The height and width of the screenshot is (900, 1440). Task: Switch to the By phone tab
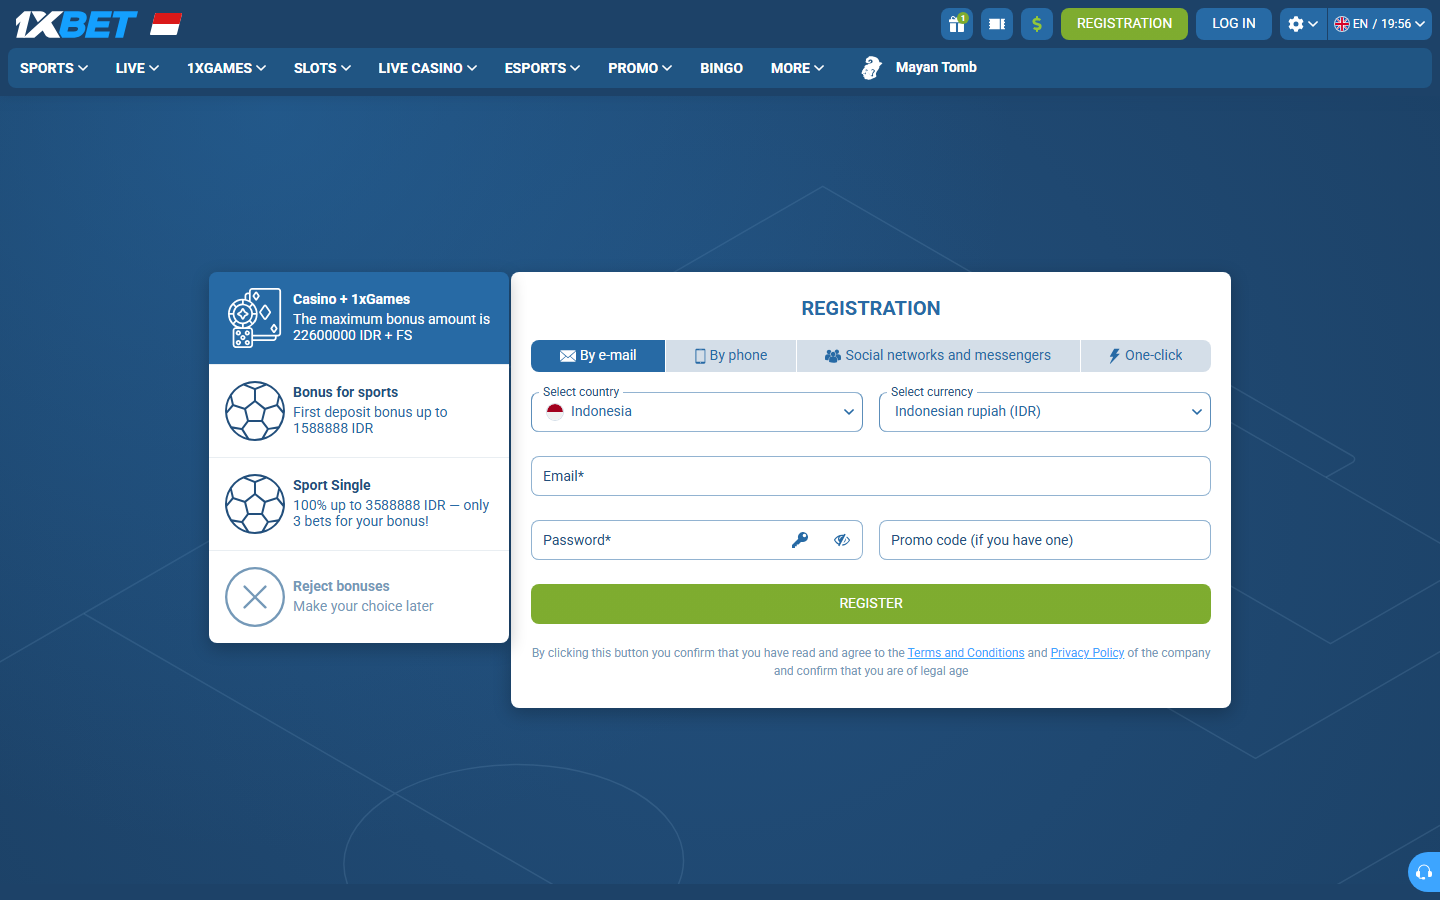point(731,356)
